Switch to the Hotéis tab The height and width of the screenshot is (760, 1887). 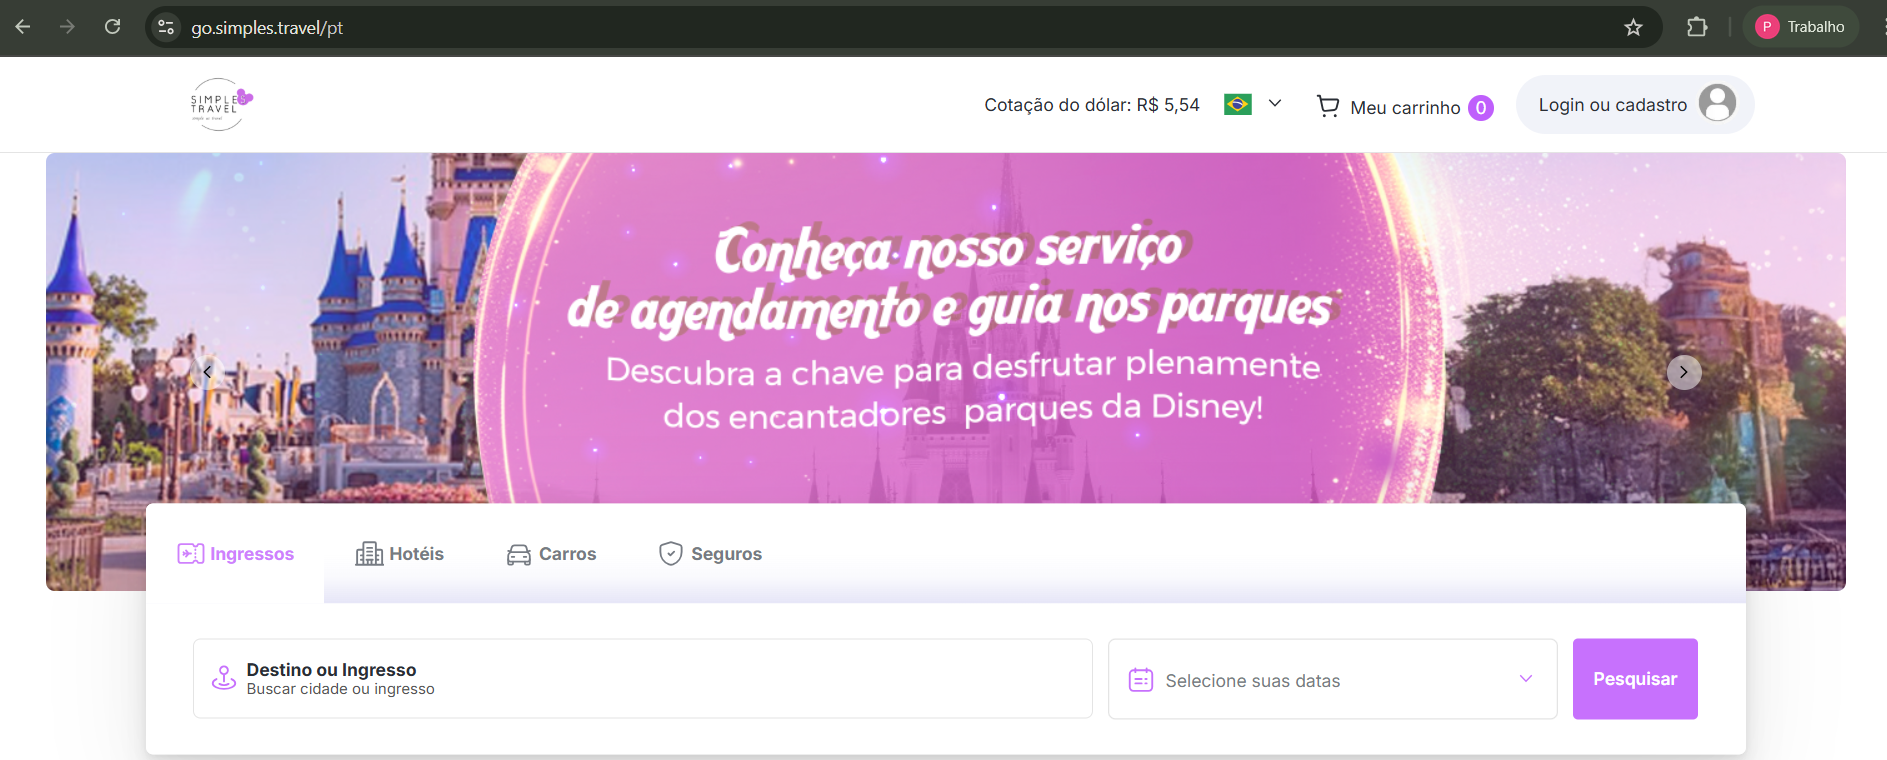400,554
